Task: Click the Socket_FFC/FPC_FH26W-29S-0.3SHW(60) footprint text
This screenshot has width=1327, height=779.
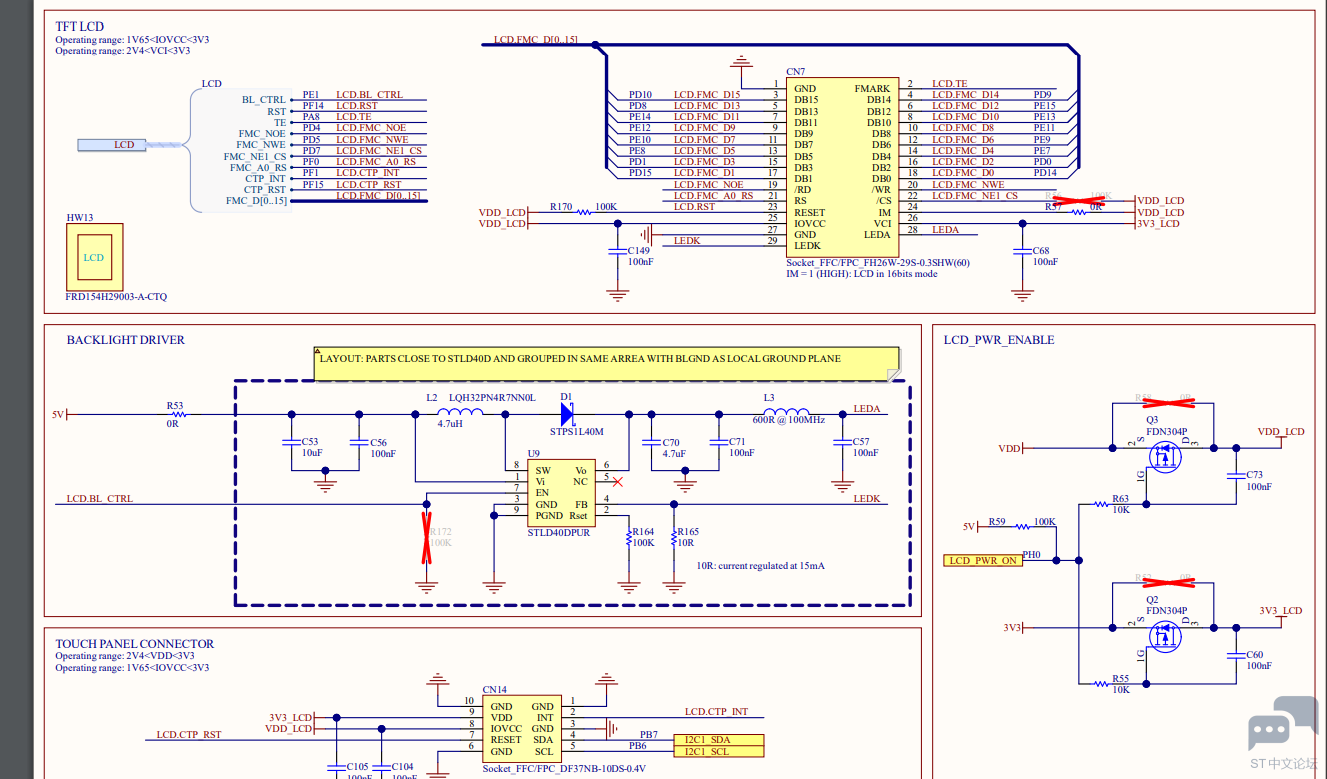Action: [878, 263]
